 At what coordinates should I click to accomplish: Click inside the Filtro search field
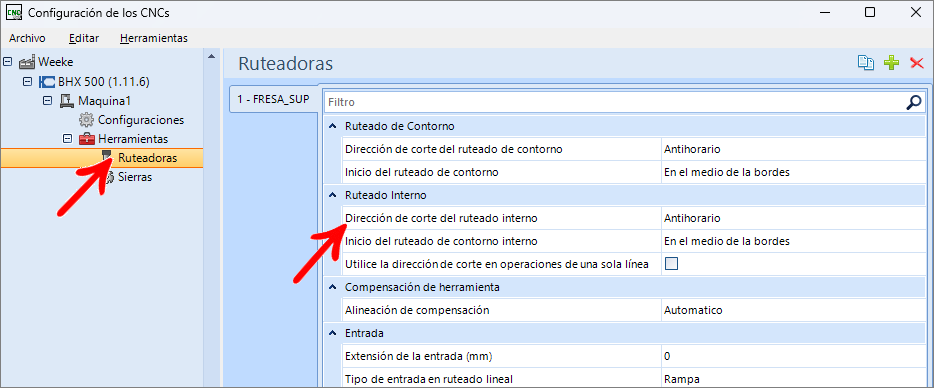[614, 103]
